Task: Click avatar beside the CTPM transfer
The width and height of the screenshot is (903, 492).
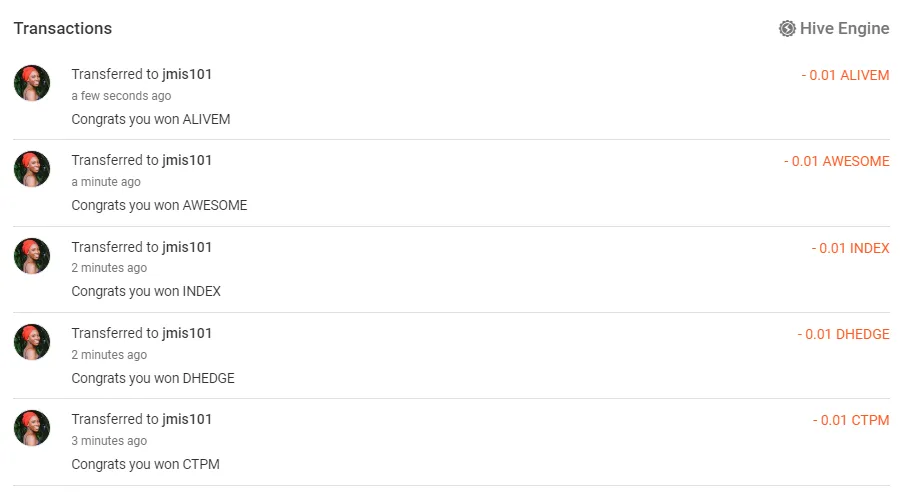Action: coord(32,428)
